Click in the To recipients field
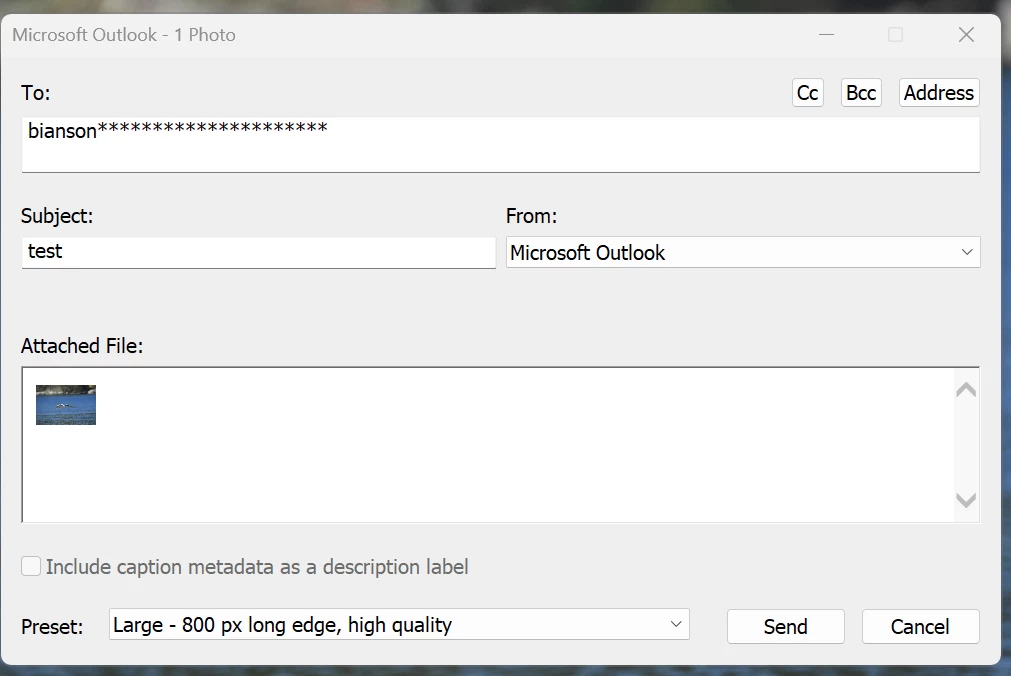The image size is (1011, 676). click(x=500, y=144)
